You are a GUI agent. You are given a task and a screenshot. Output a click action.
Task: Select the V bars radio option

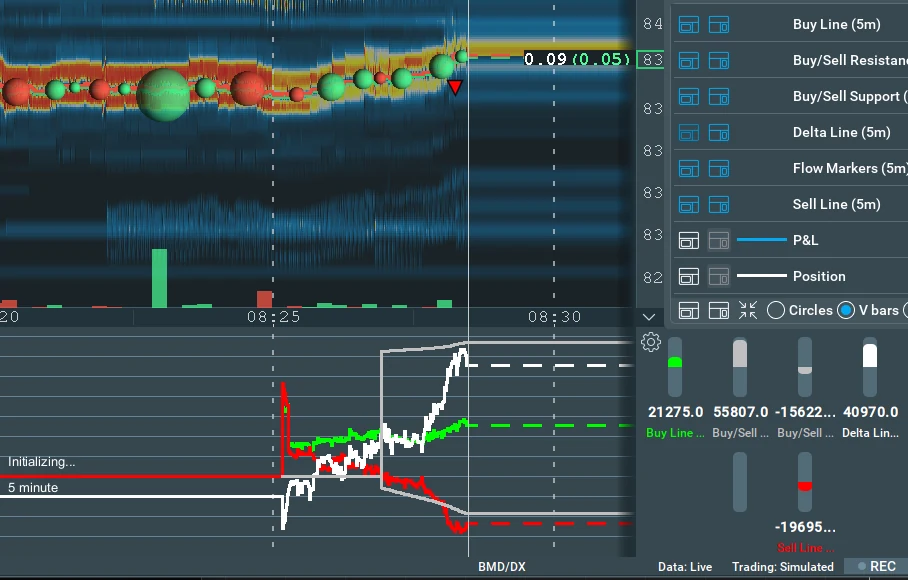click(846, 310)
